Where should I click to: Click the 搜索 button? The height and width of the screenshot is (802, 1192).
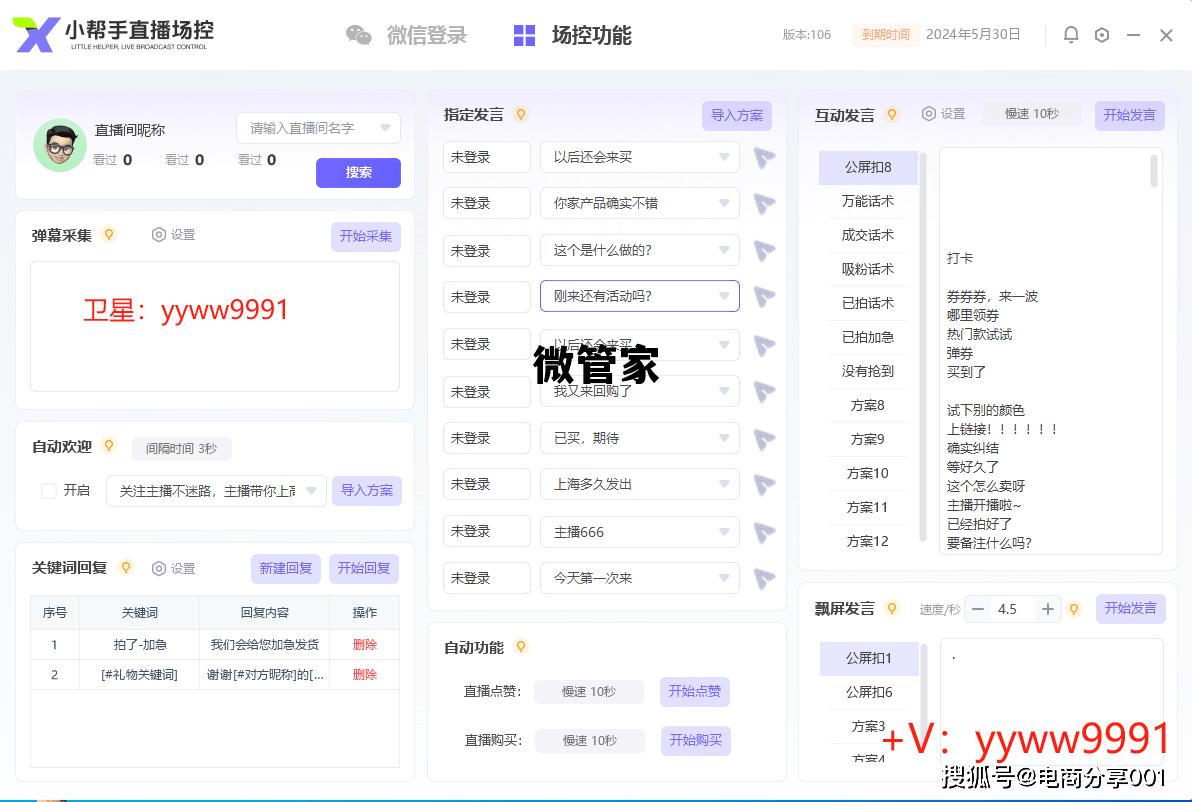[358, 173]
